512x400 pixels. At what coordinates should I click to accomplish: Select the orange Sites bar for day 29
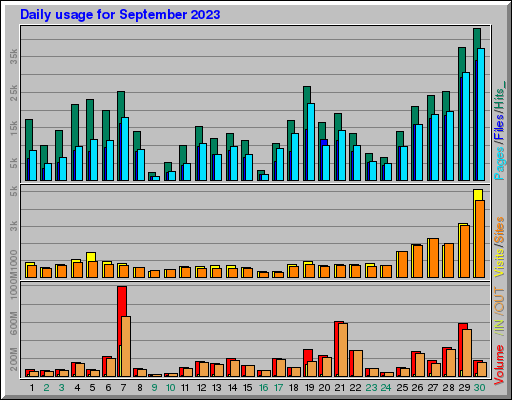click(x=465, y=252)
